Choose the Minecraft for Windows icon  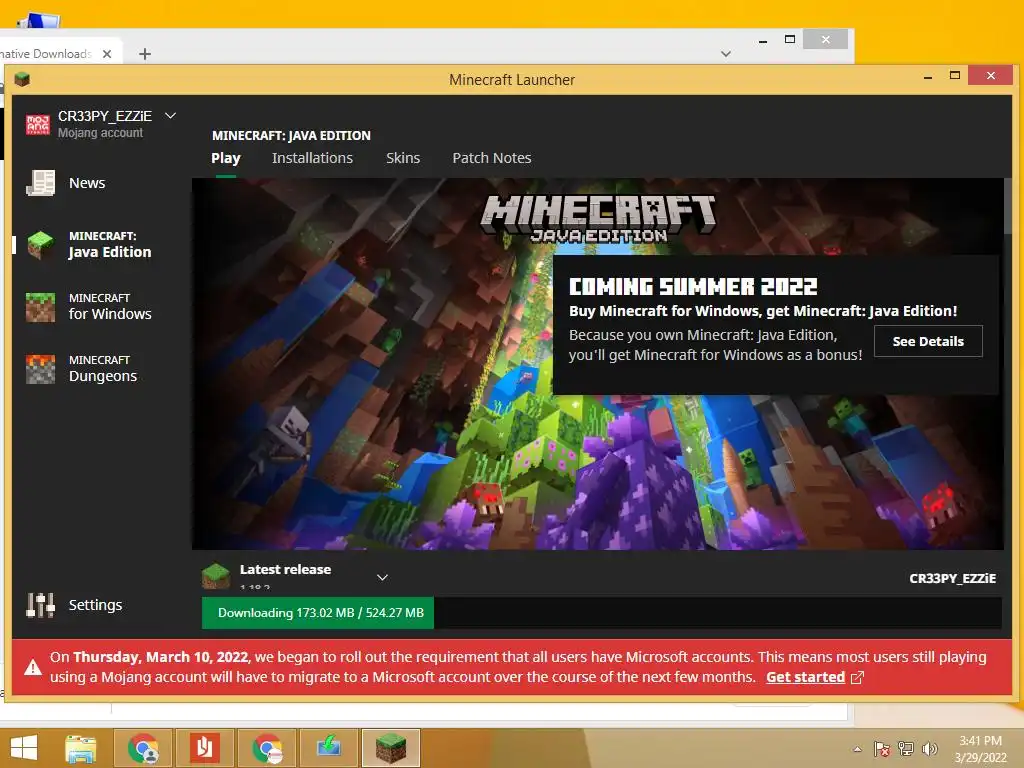coord(40,307)
